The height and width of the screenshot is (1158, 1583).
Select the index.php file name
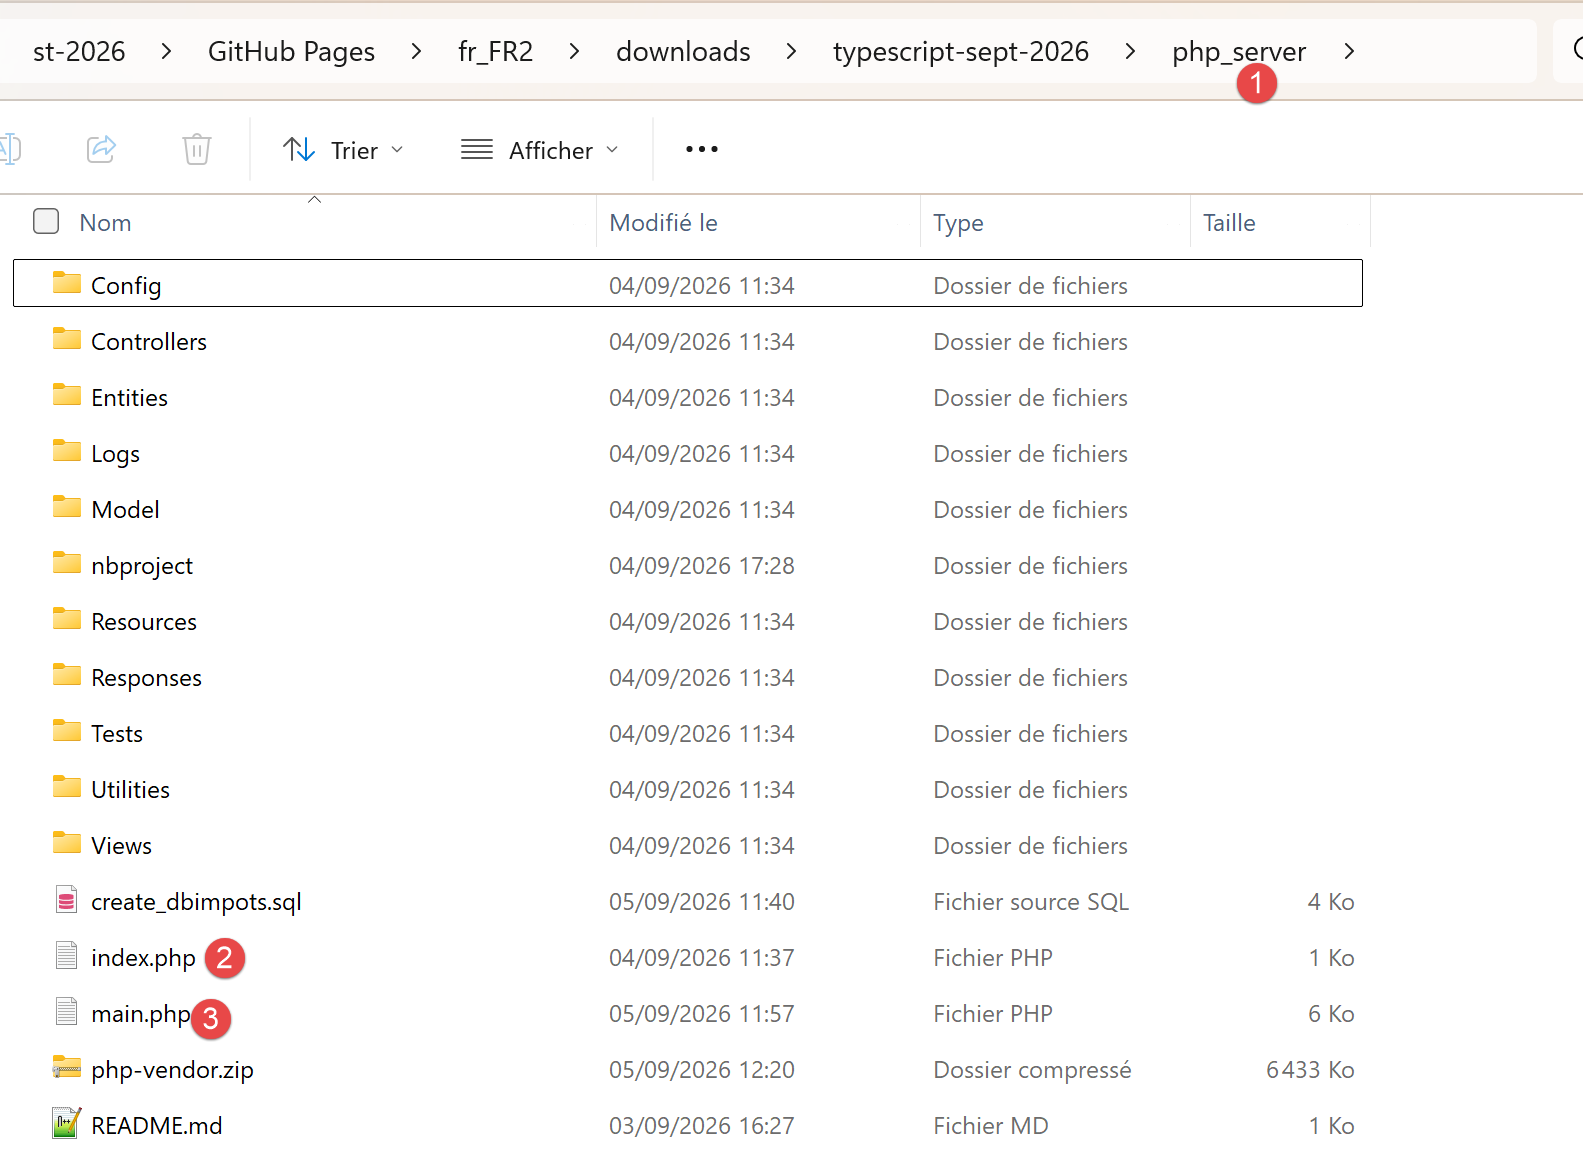(x=143, y=957)
